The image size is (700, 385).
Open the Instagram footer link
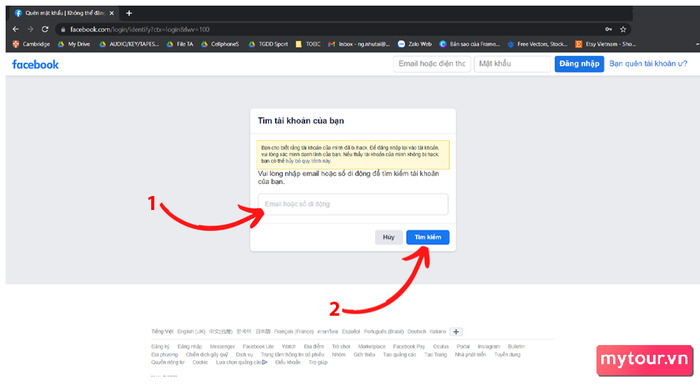tap(489, 347)
